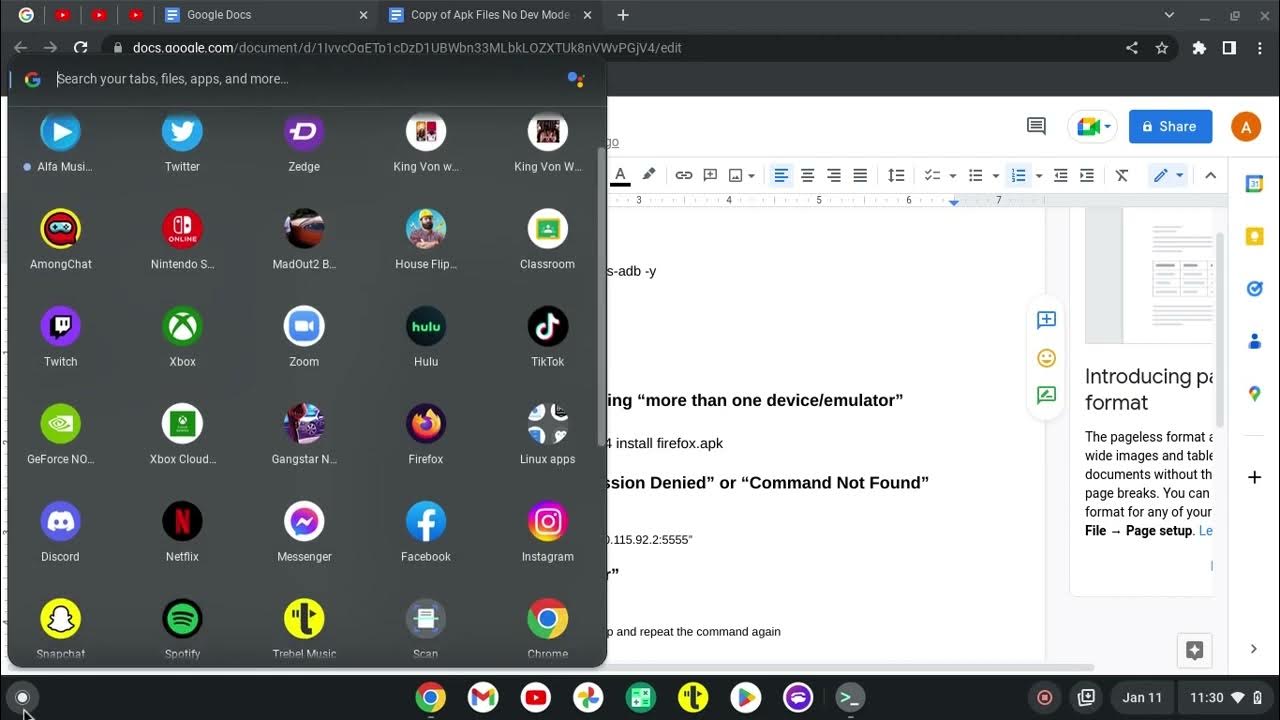Open the Xbox app

[182, 326]
